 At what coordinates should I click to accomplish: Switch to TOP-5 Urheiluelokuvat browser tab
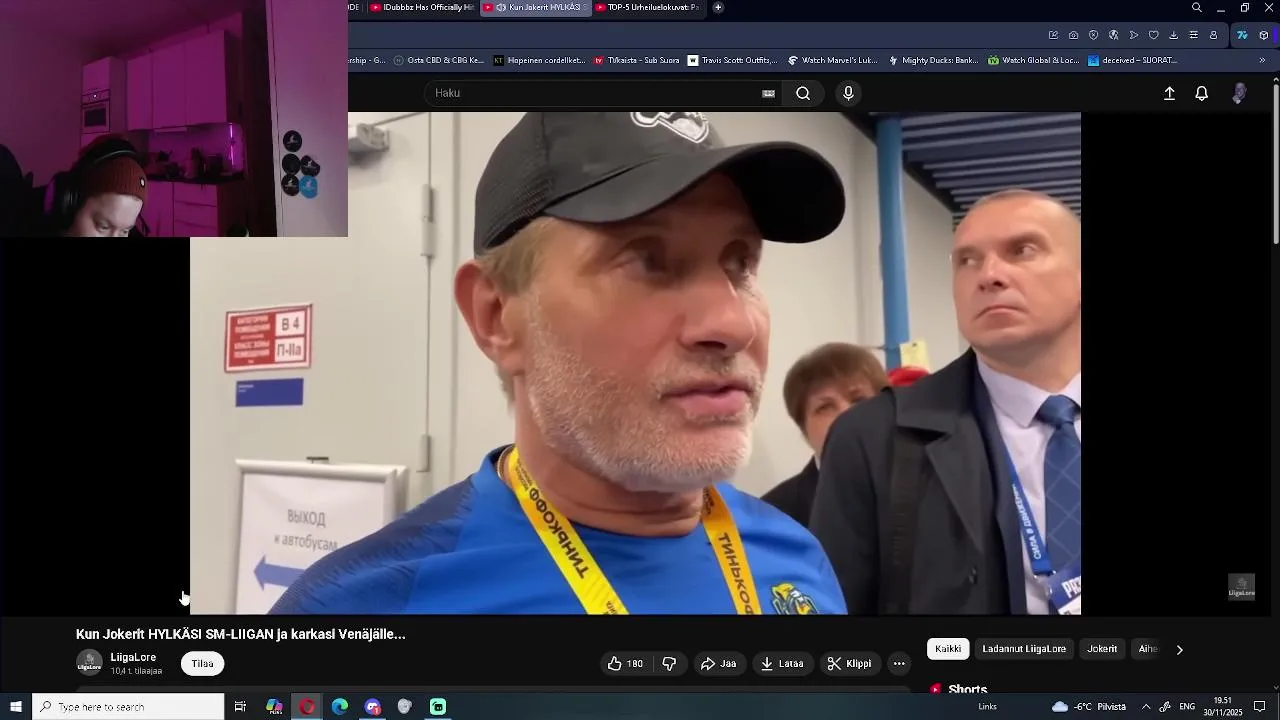[647, 7]
